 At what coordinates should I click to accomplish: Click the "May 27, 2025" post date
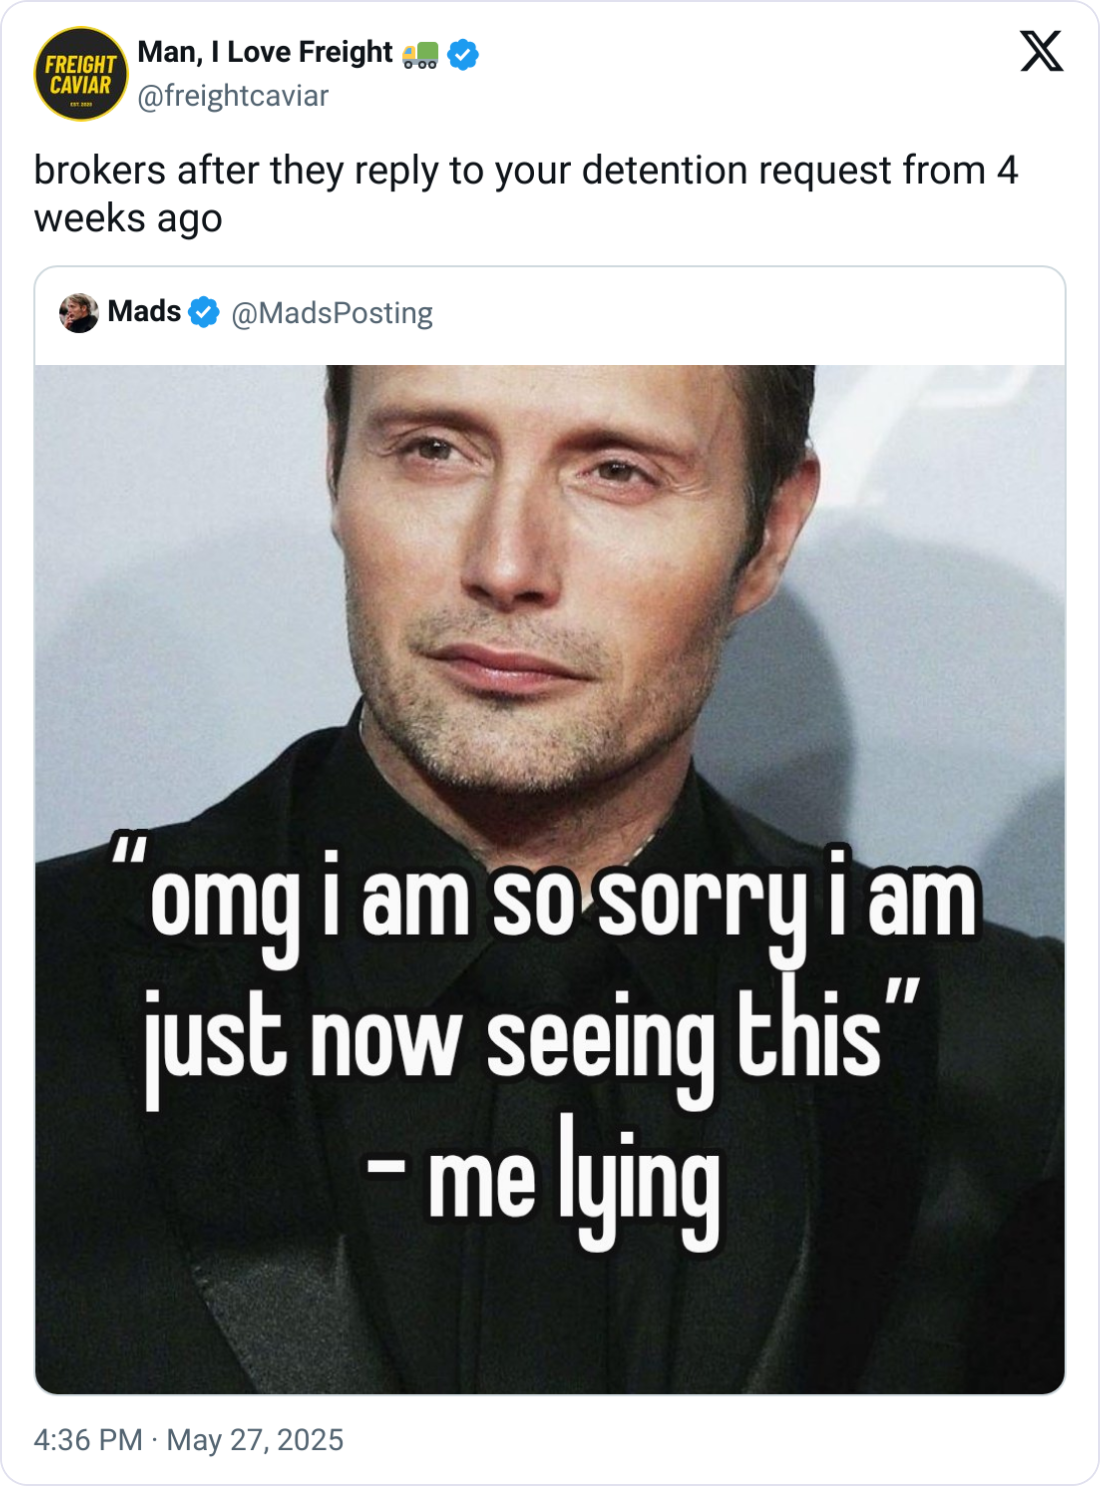point(255,1440)
